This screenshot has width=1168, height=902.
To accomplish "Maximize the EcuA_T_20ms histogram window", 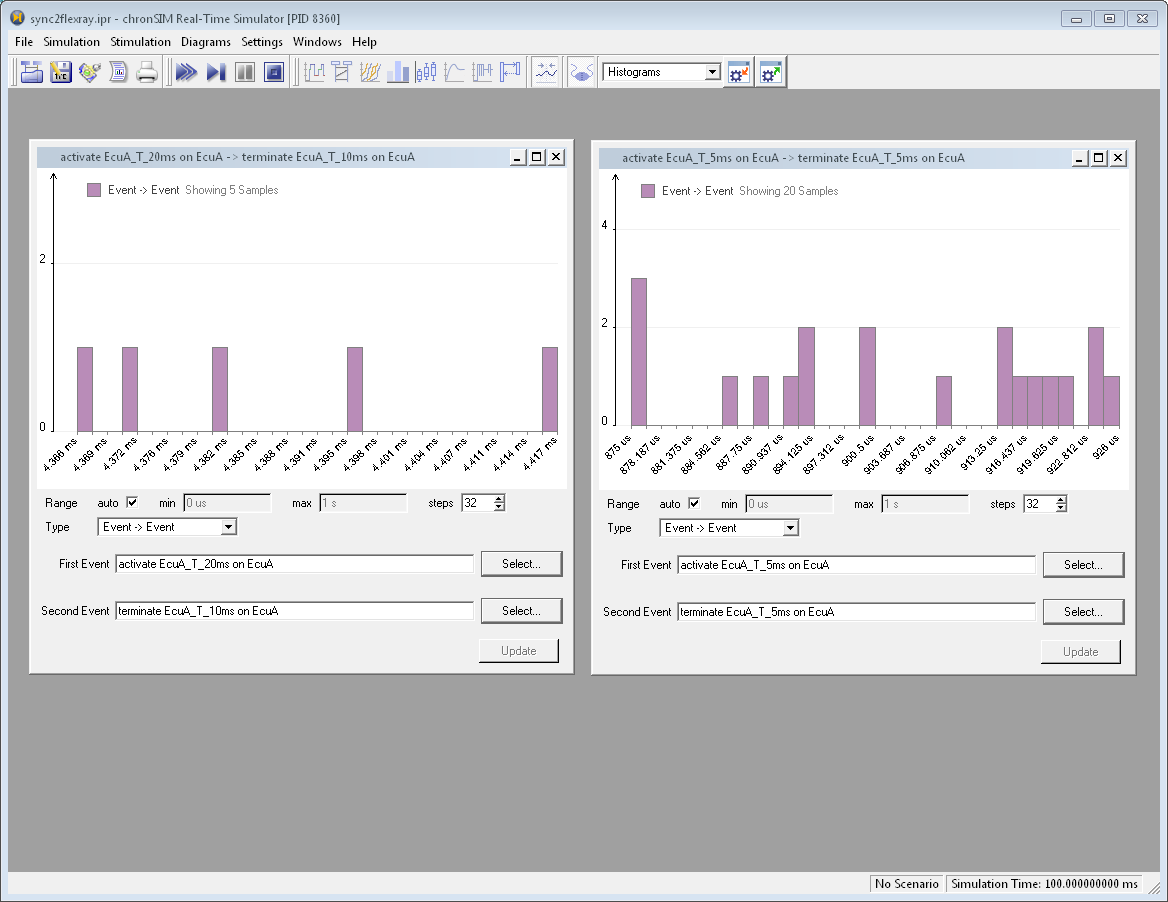I will pyautogui.click(x=536, y=157).
